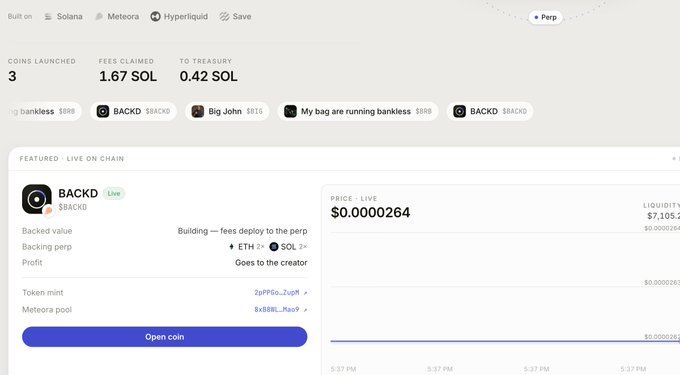680x375 pixels.
Task: Click the $BACKD symbol under title
Action: click(72, 207)
